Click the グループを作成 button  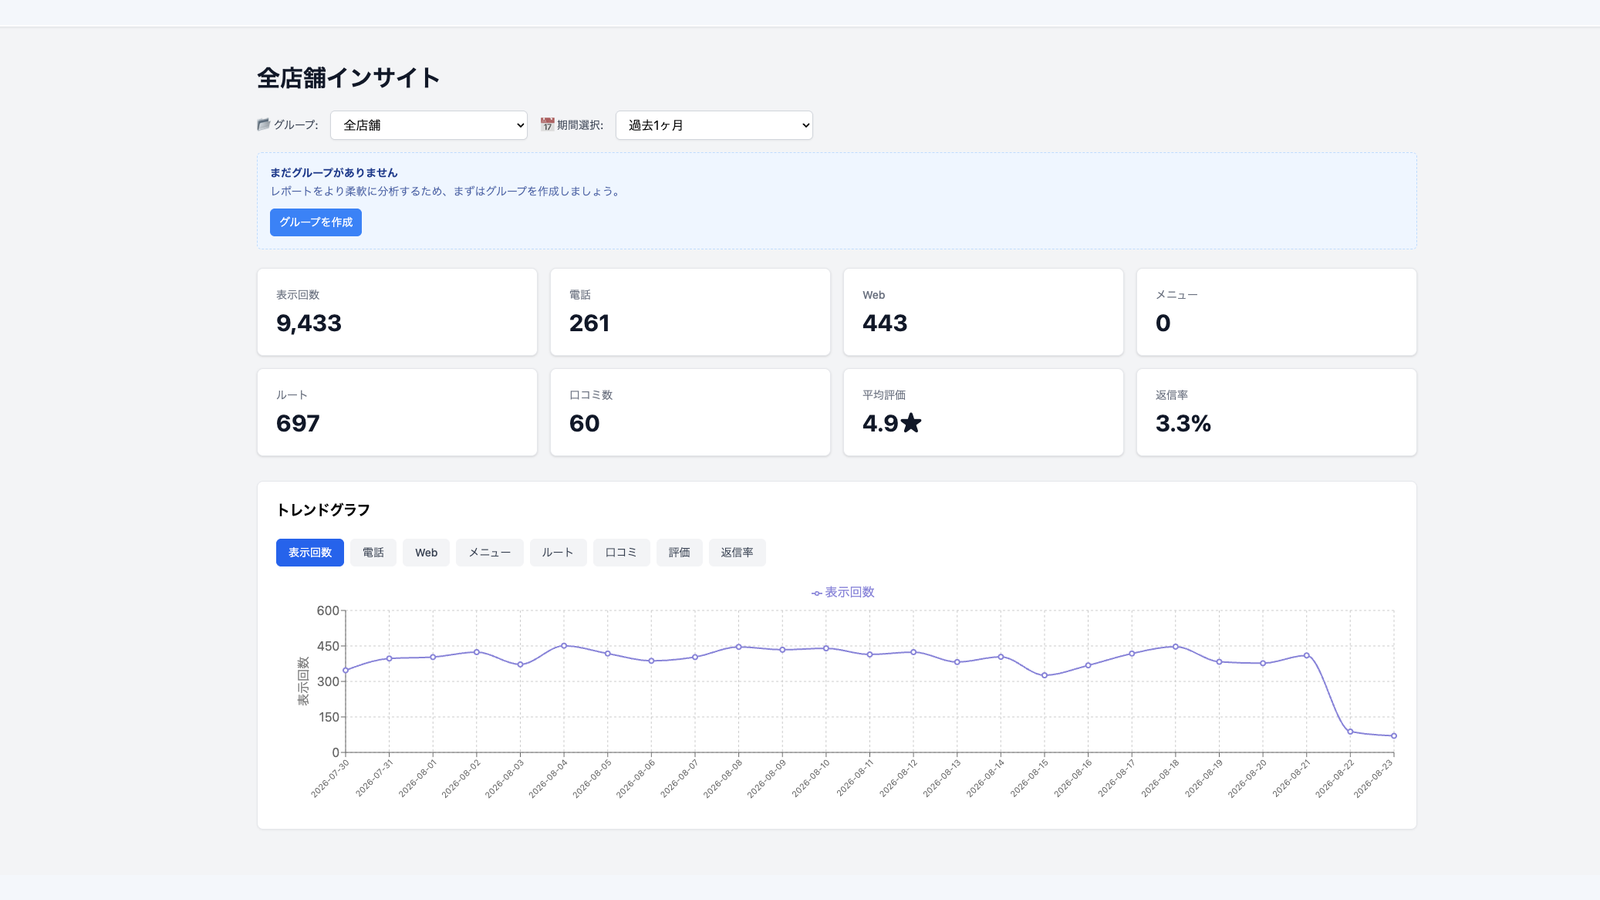[316, 222]
